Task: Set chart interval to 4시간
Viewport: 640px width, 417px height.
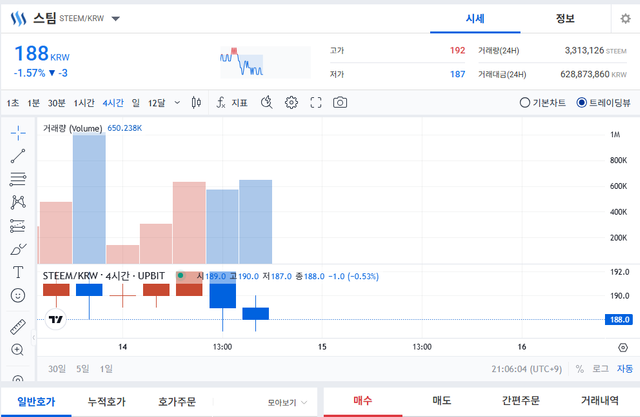Action: [x=113, y=103]
